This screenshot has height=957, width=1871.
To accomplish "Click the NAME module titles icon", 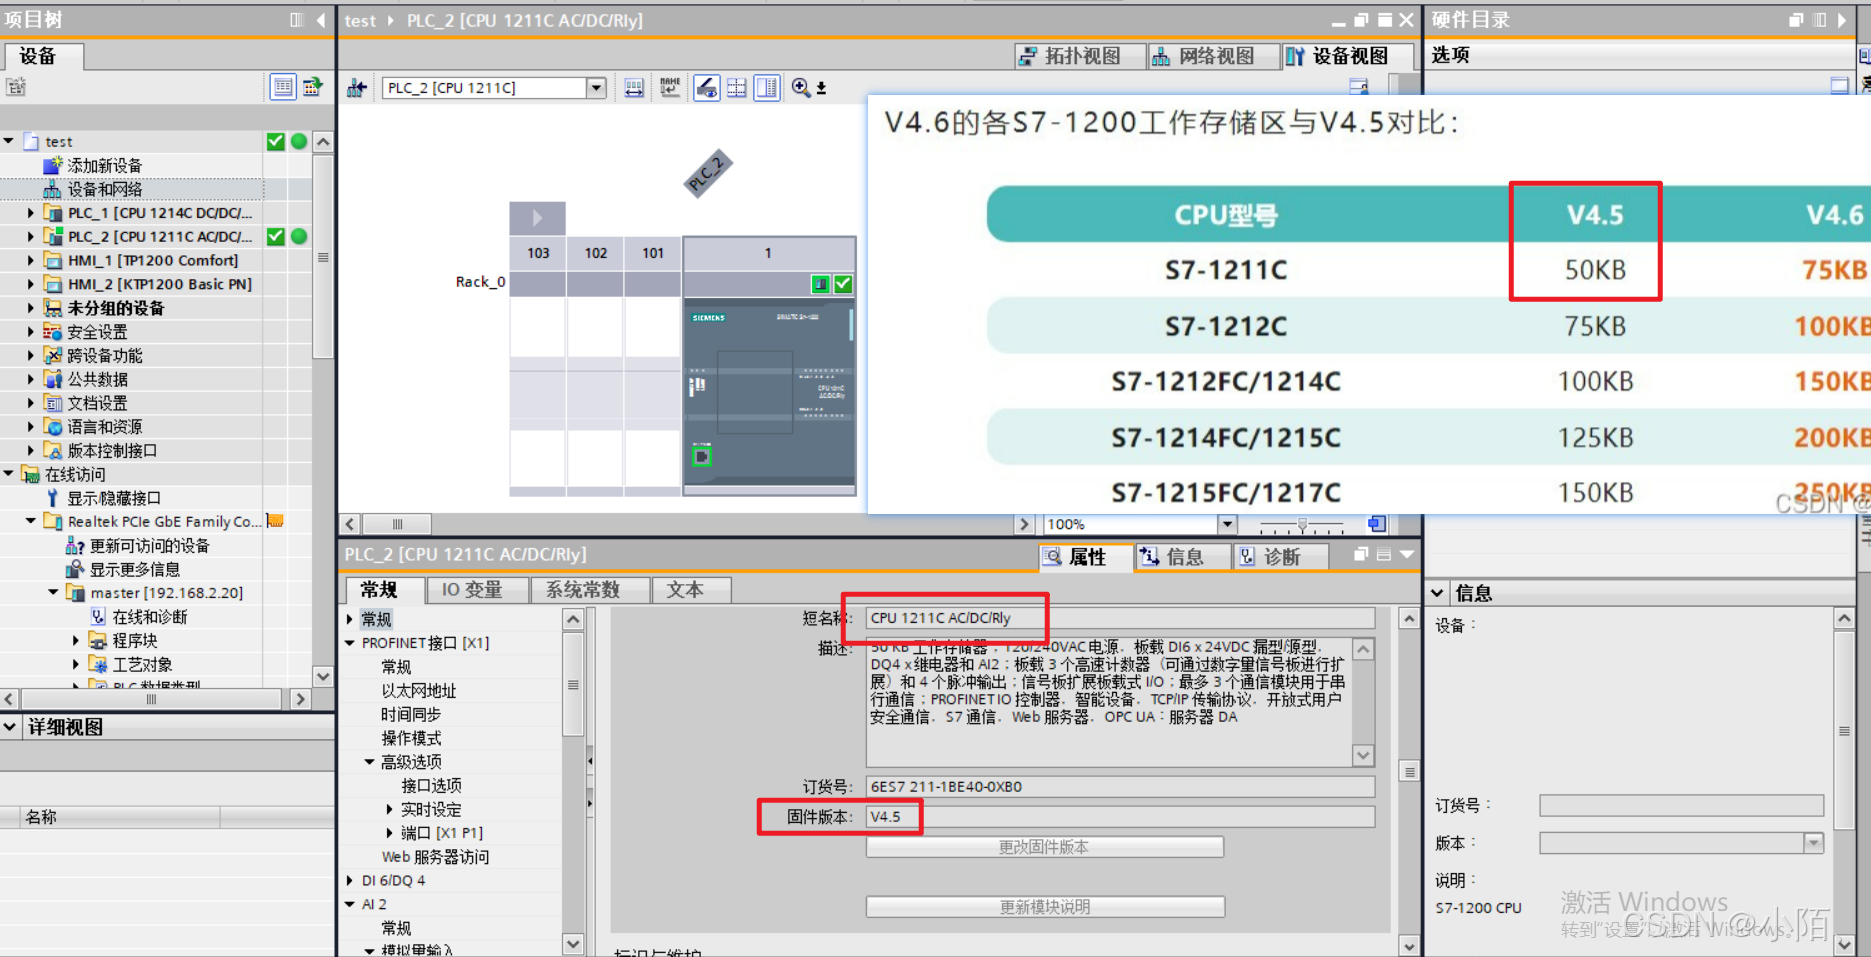I will [670, 88].
